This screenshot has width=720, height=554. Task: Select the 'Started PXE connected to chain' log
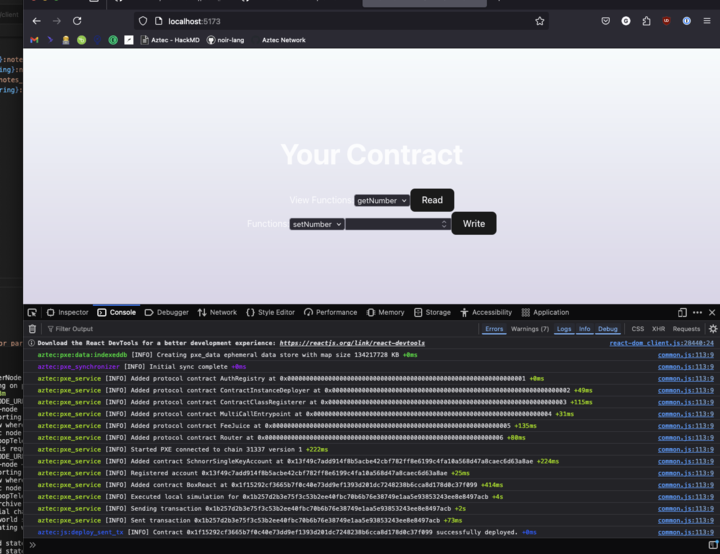pyautogui.click(x=371, y=450)
